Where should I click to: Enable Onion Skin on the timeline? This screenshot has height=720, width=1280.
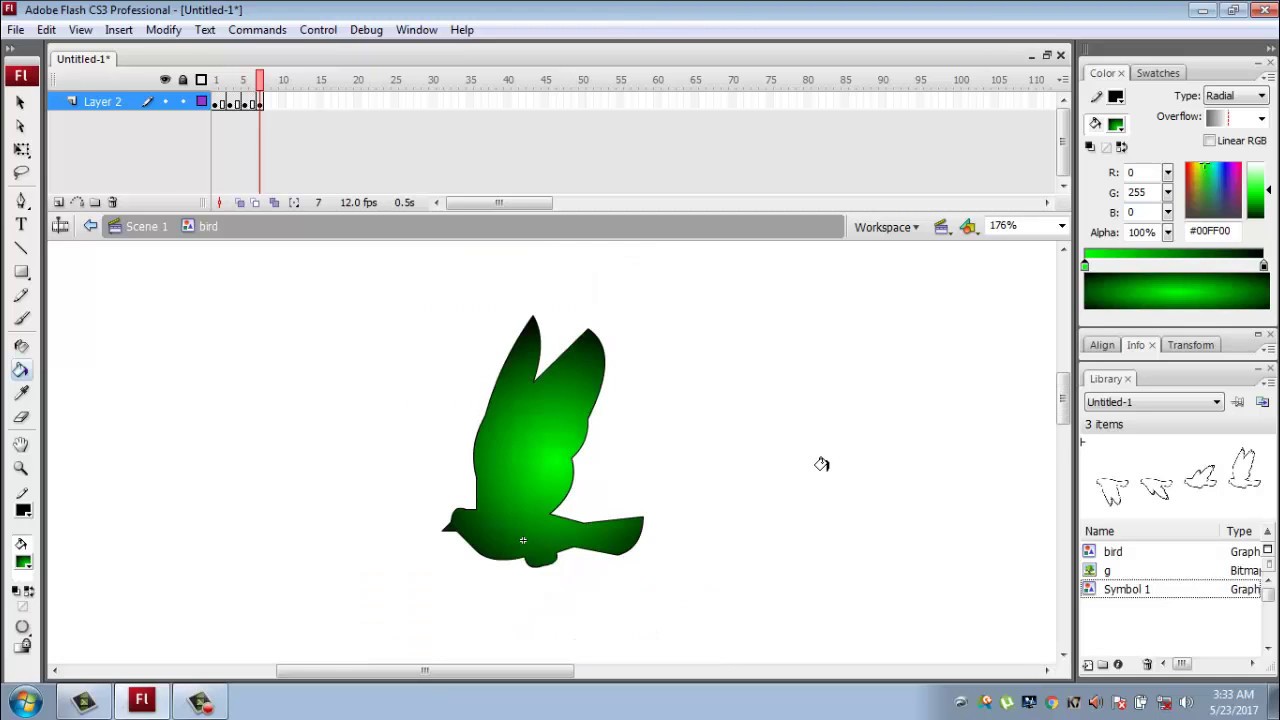[x=240, y=202]
